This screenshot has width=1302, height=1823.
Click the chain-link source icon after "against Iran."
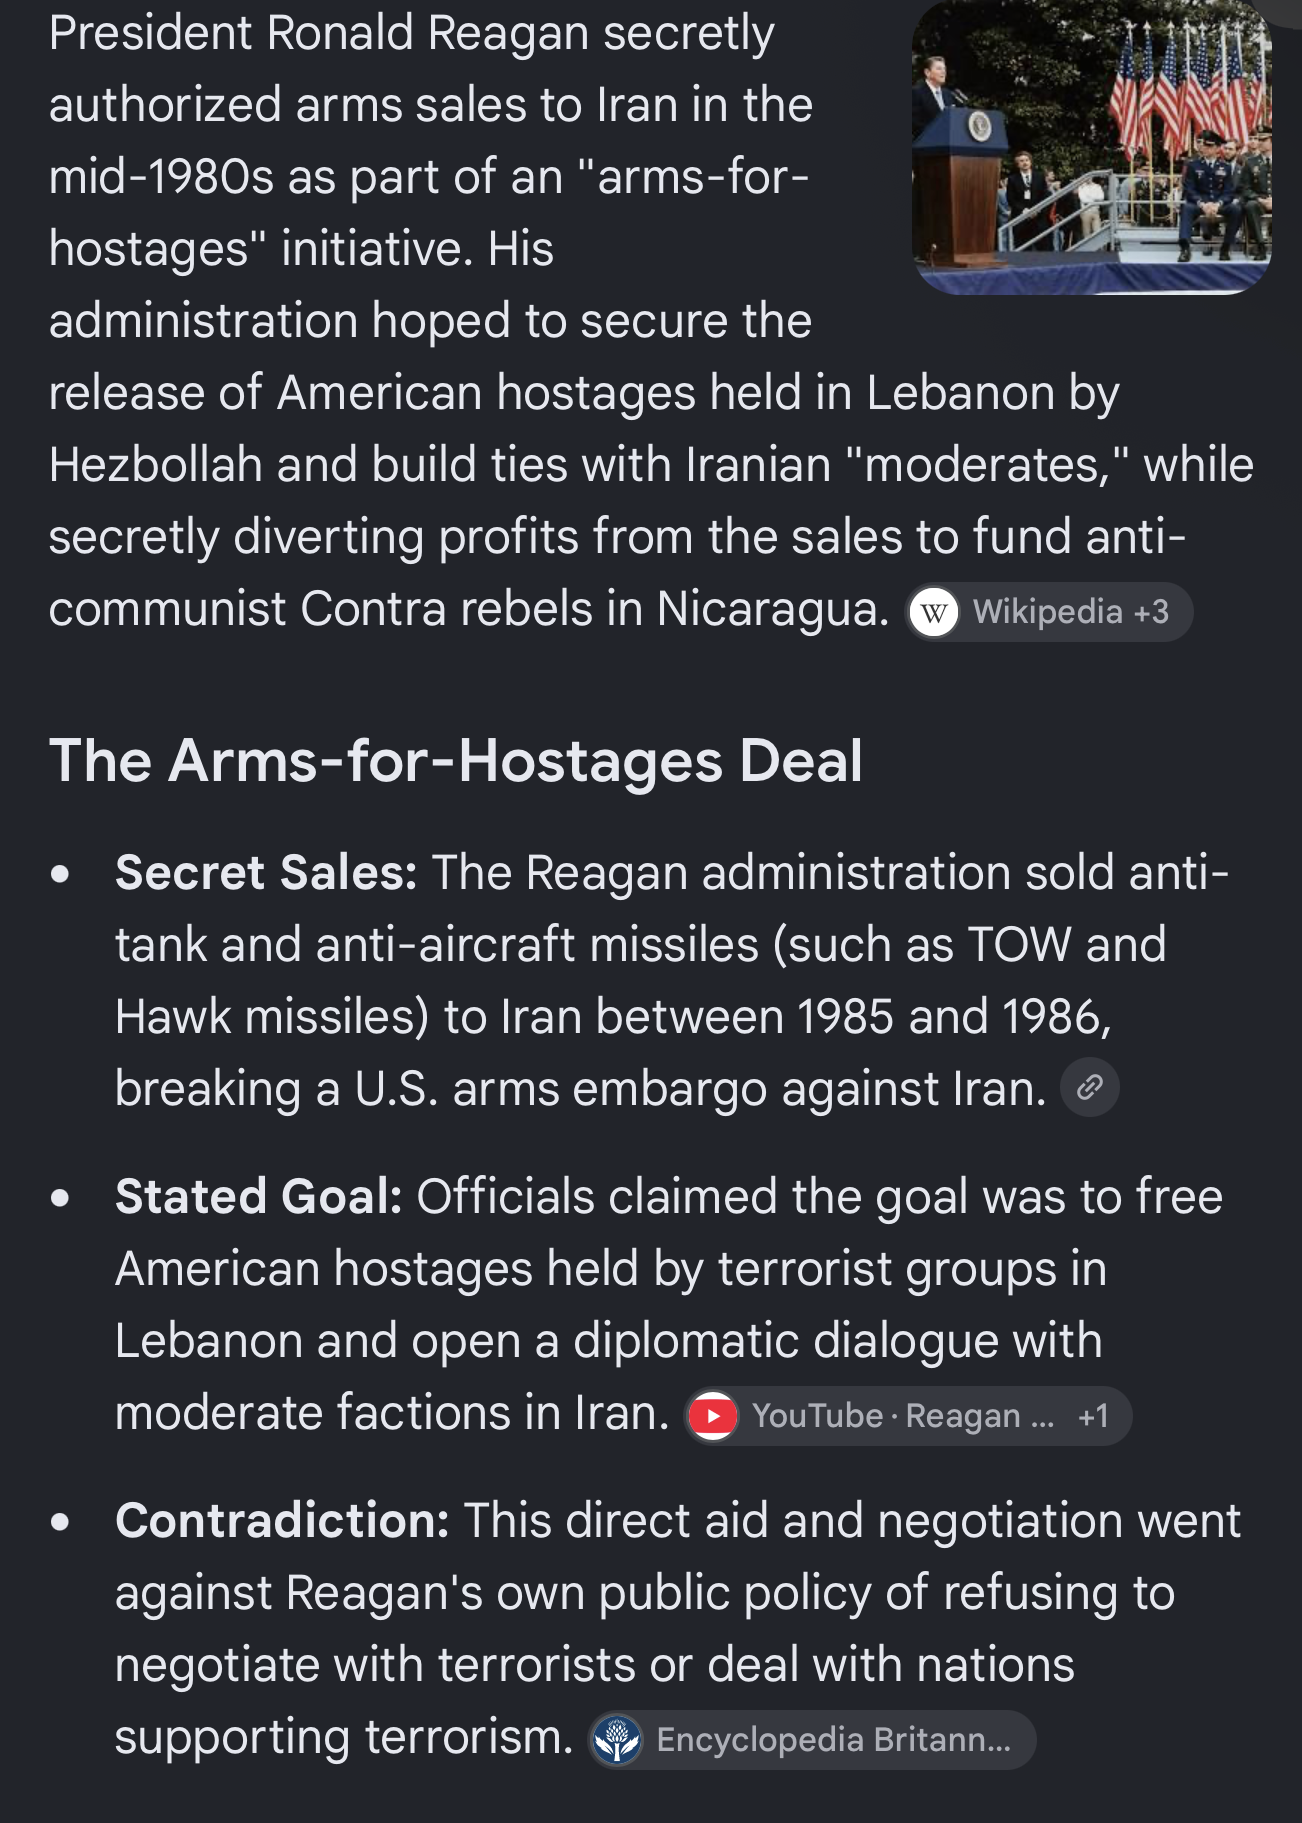point(1089,1087)
